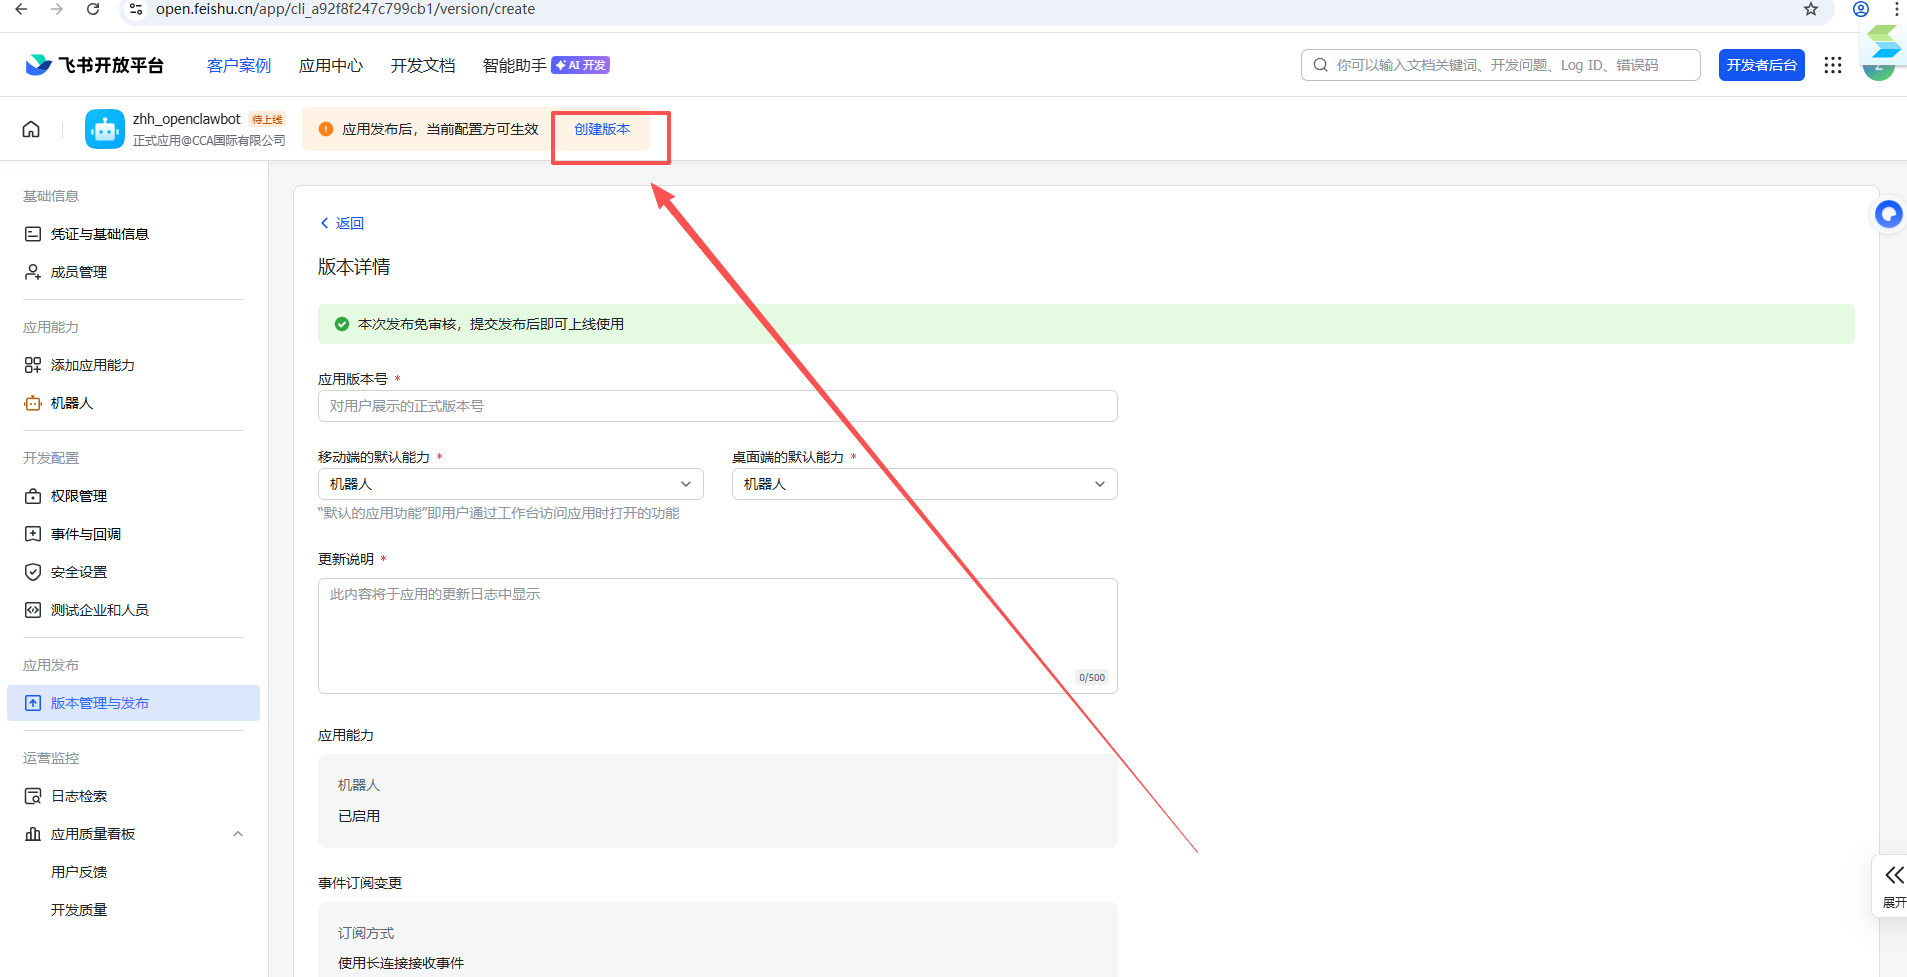The image size is (1907, 977).
Task: Focus the 应用版本号 input field
Action: [718, 406]
